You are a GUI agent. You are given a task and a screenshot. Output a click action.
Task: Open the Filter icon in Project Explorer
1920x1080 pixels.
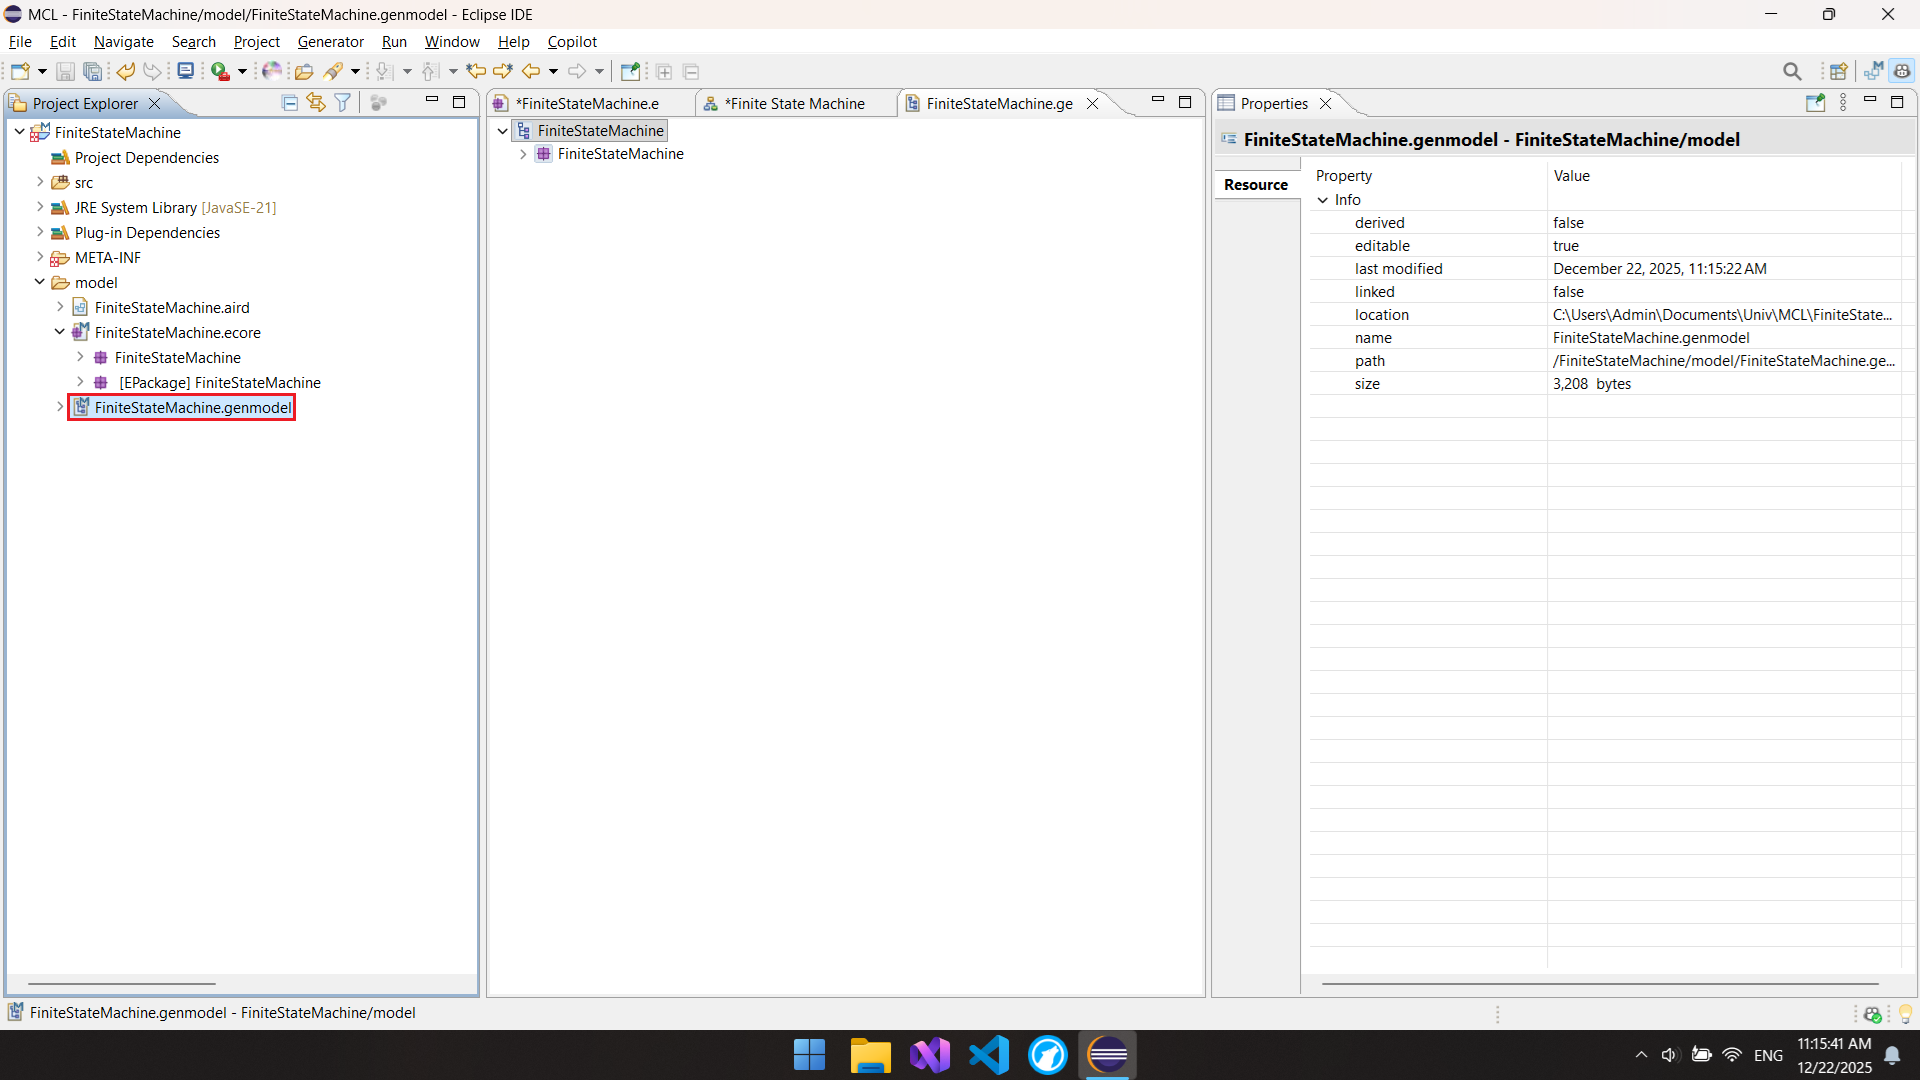(343, 103)
